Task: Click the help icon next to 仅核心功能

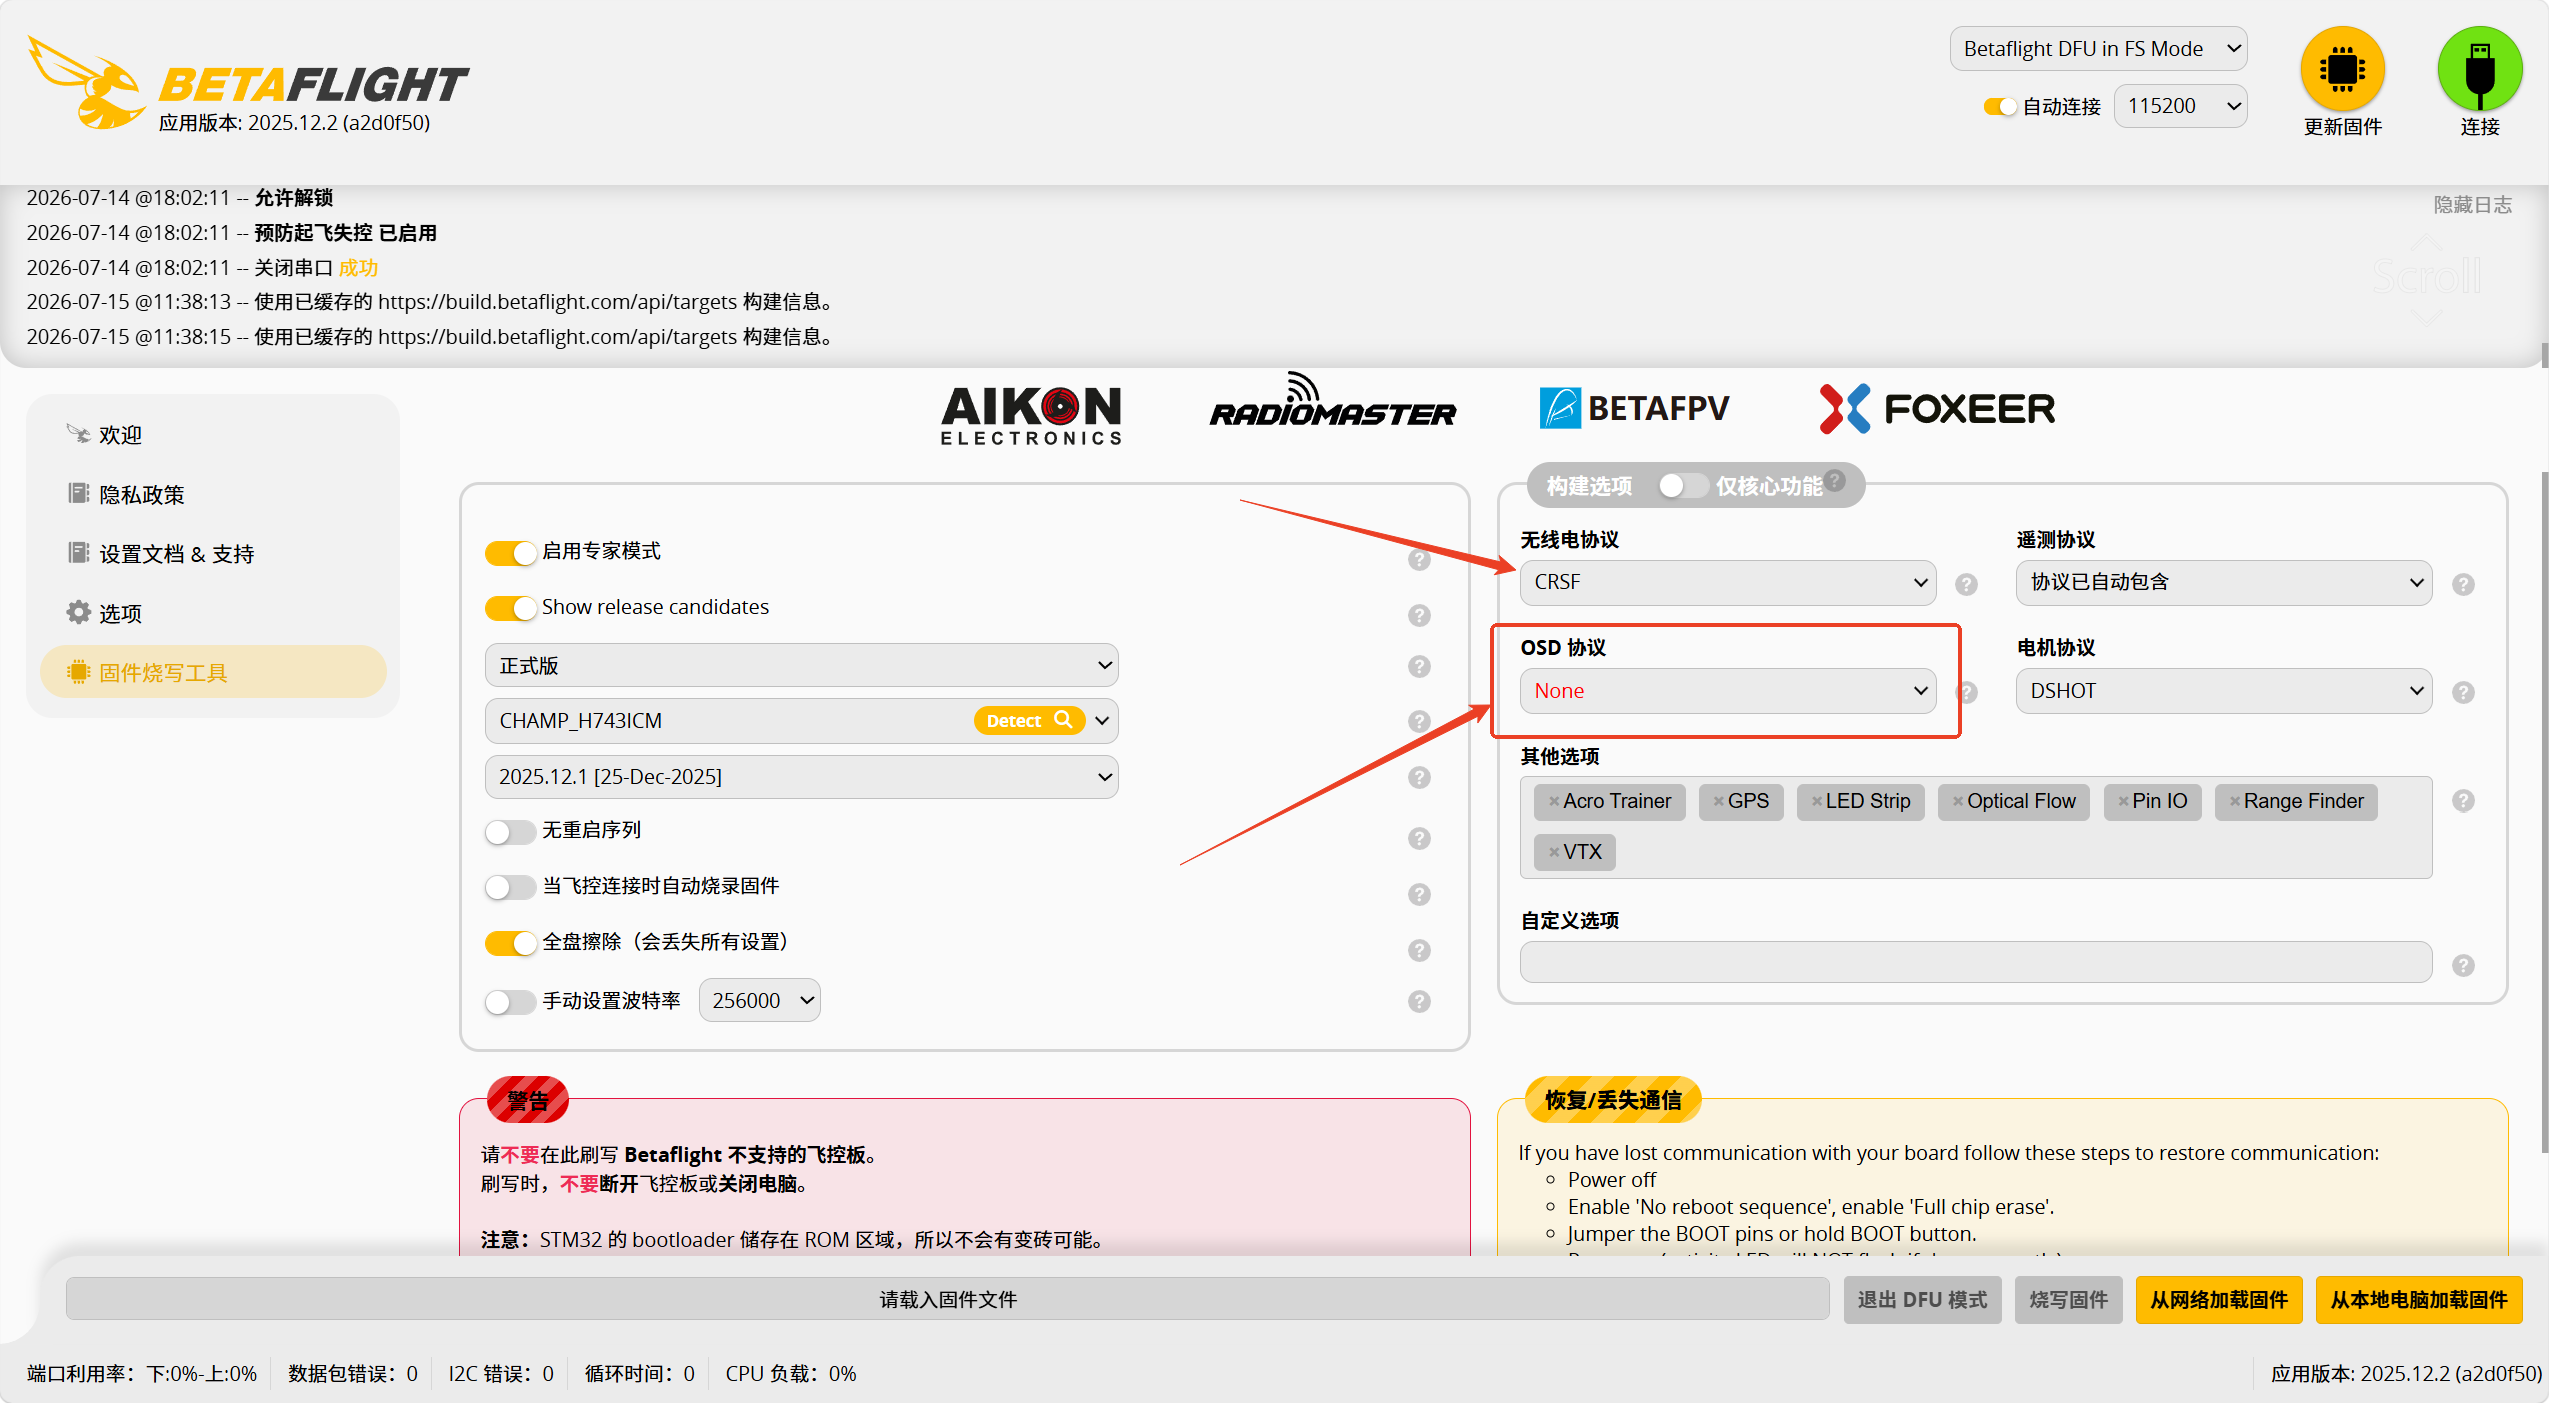Action: [1835, 479]
